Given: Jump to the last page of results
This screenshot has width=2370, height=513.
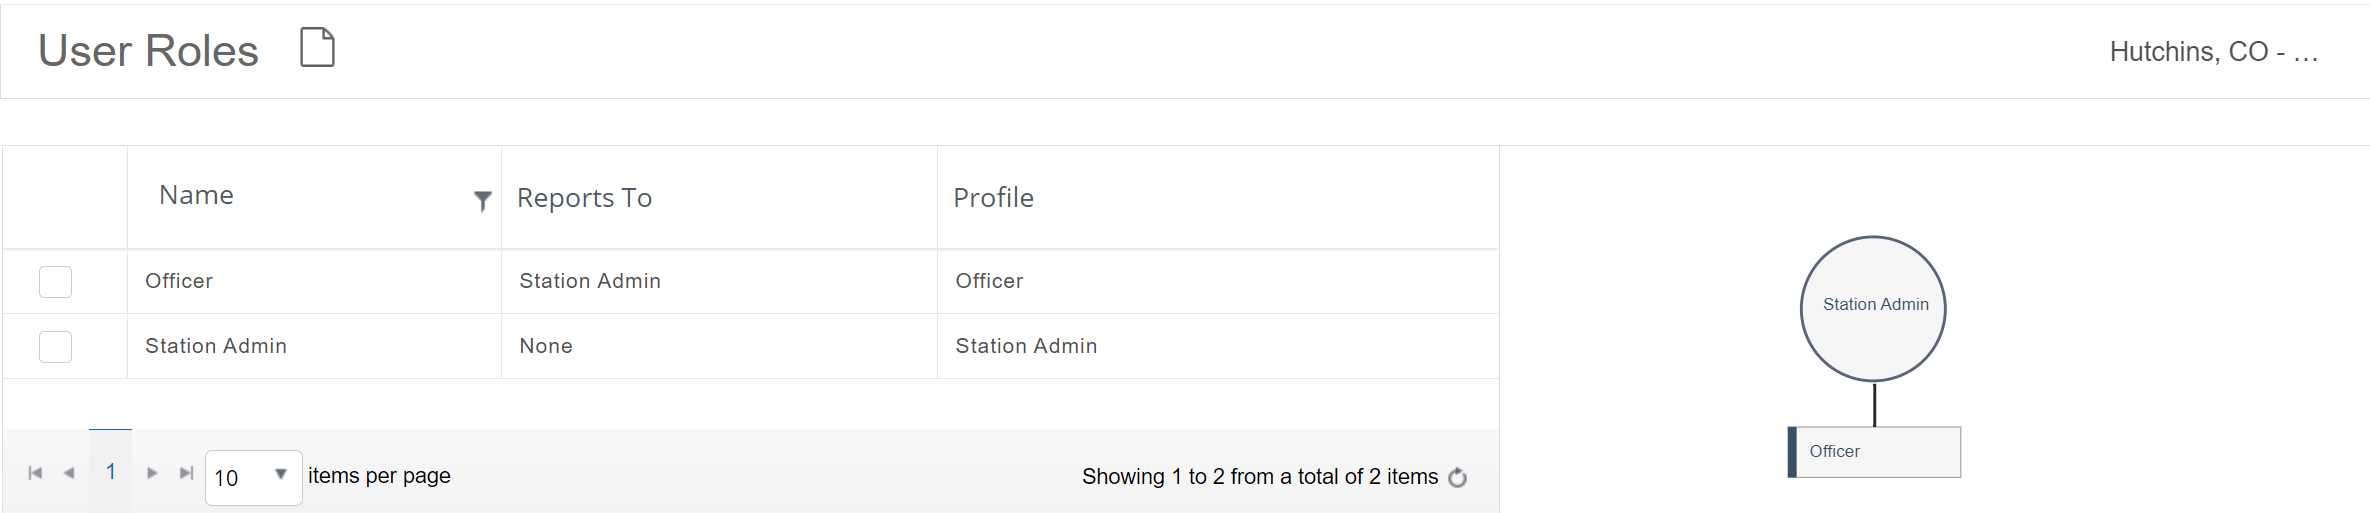Looking at the screenshot, I should tap(186, 473).
